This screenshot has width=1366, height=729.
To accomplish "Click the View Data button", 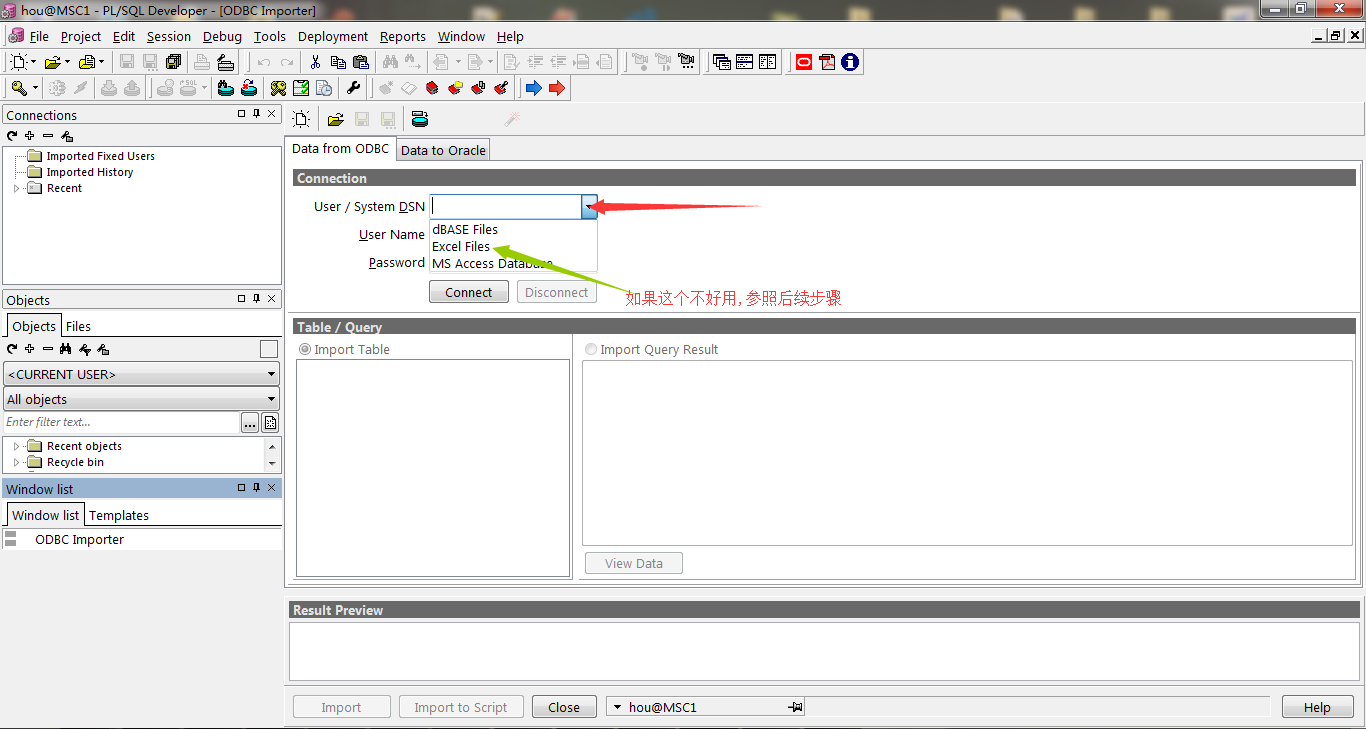I will [633, 562].
